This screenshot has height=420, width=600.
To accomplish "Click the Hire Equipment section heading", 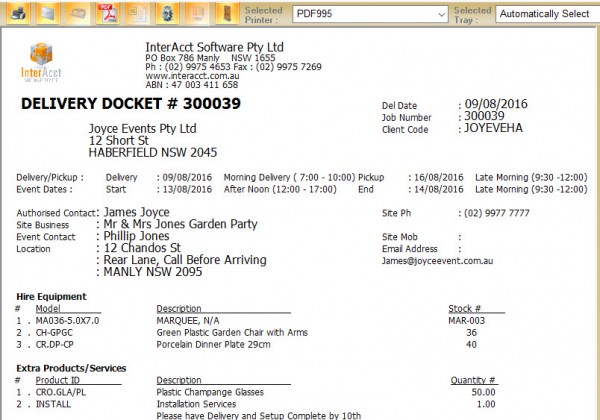I will (51, 296).
